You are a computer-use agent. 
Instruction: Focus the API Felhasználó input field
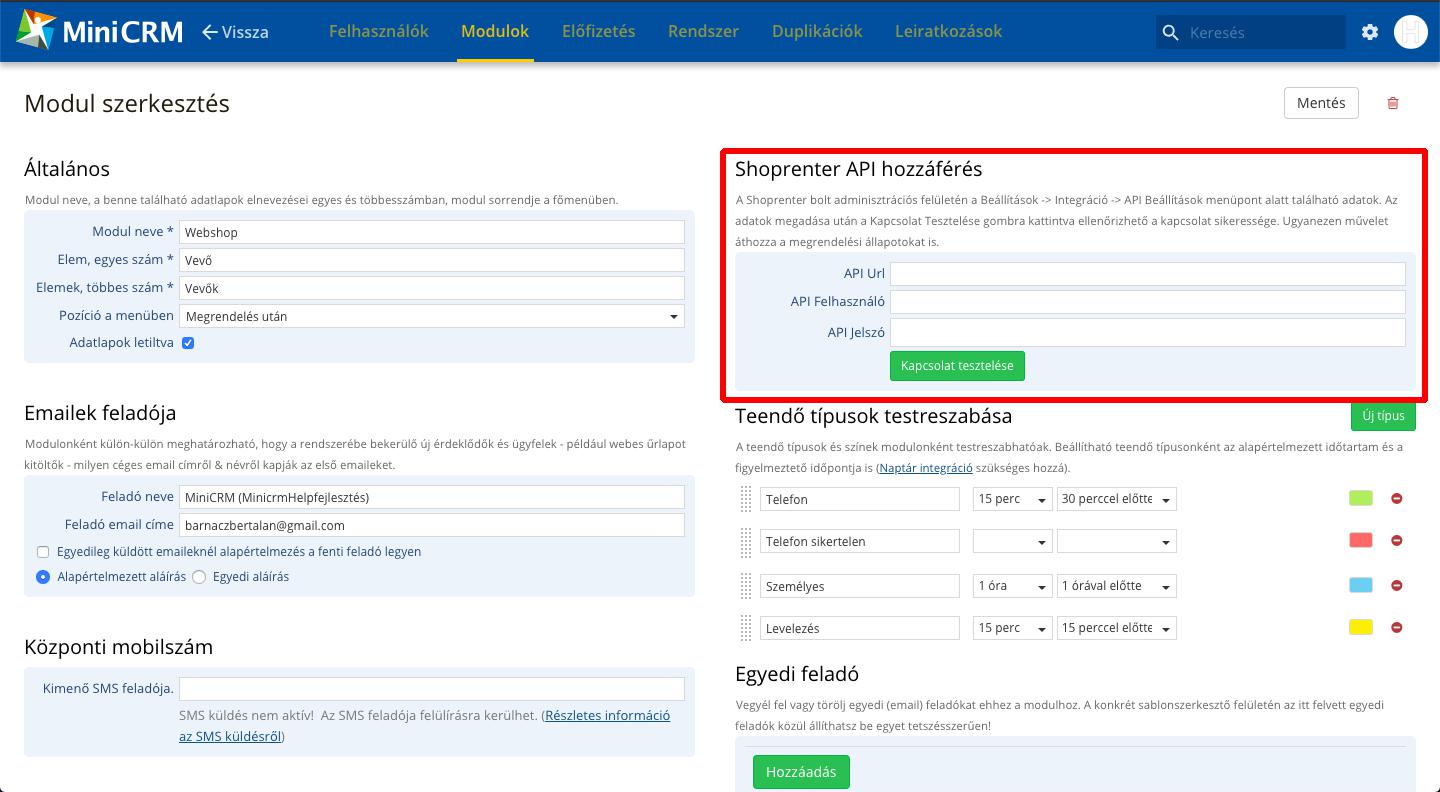point(1148,302)
